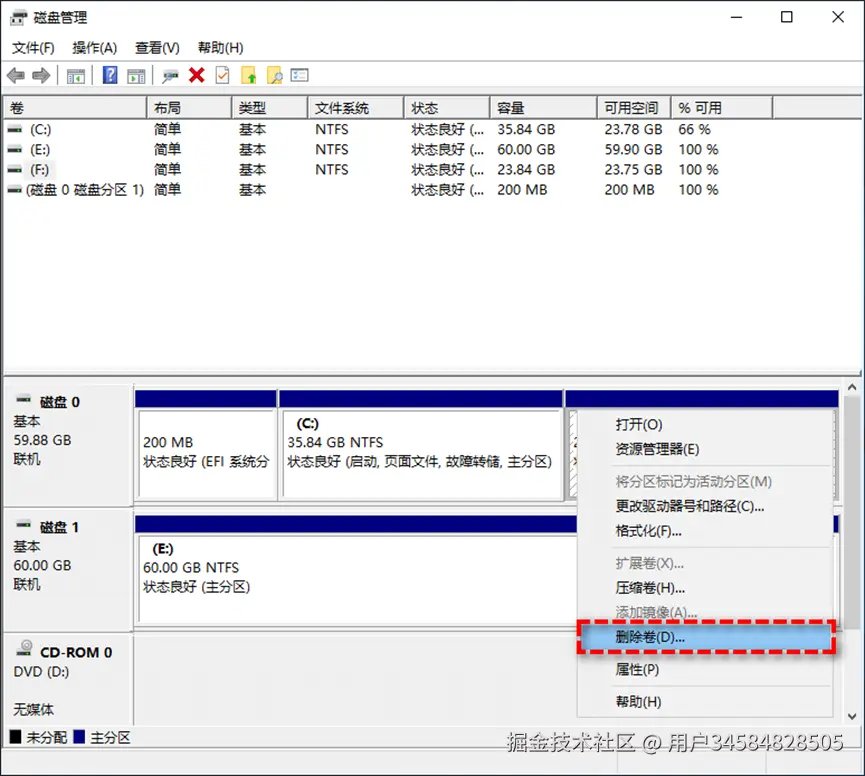This screenshot has height=776, width=865.
Task: Sort by the 文件系统 column header
Action: pos(356,108)
